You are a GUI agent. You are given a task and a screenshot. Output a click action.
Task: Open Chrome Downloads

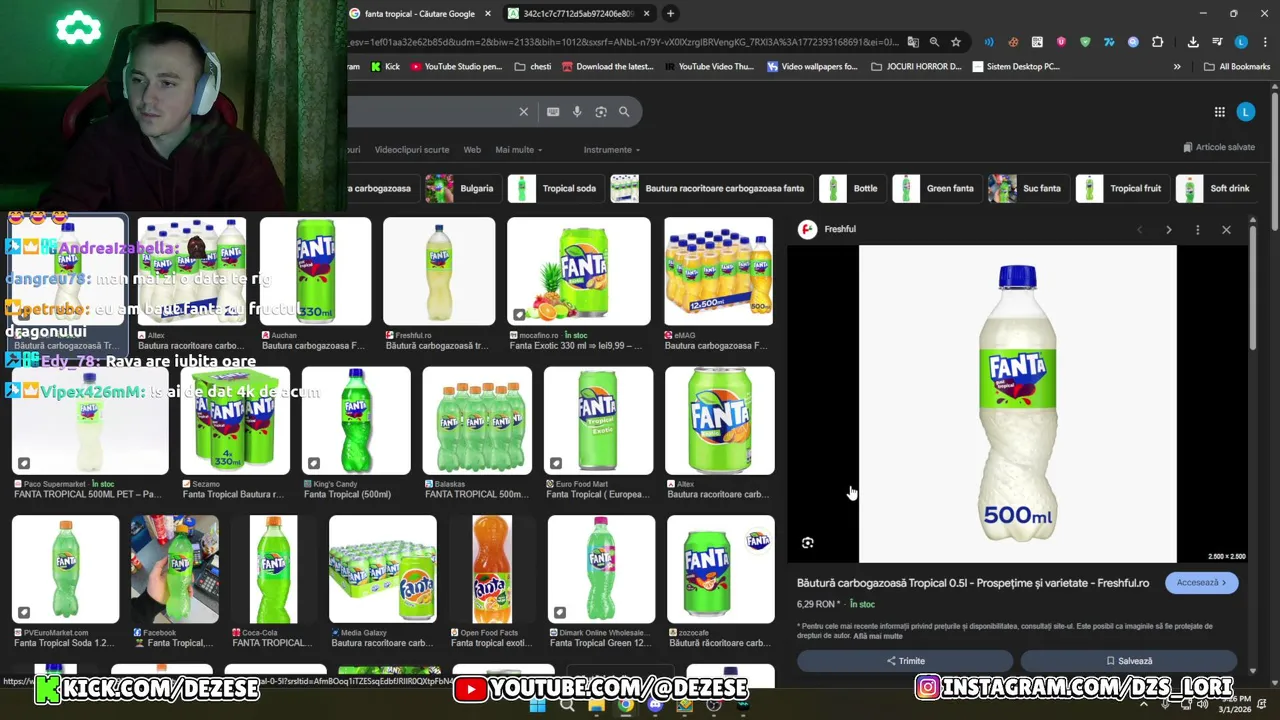(1193, 42)
